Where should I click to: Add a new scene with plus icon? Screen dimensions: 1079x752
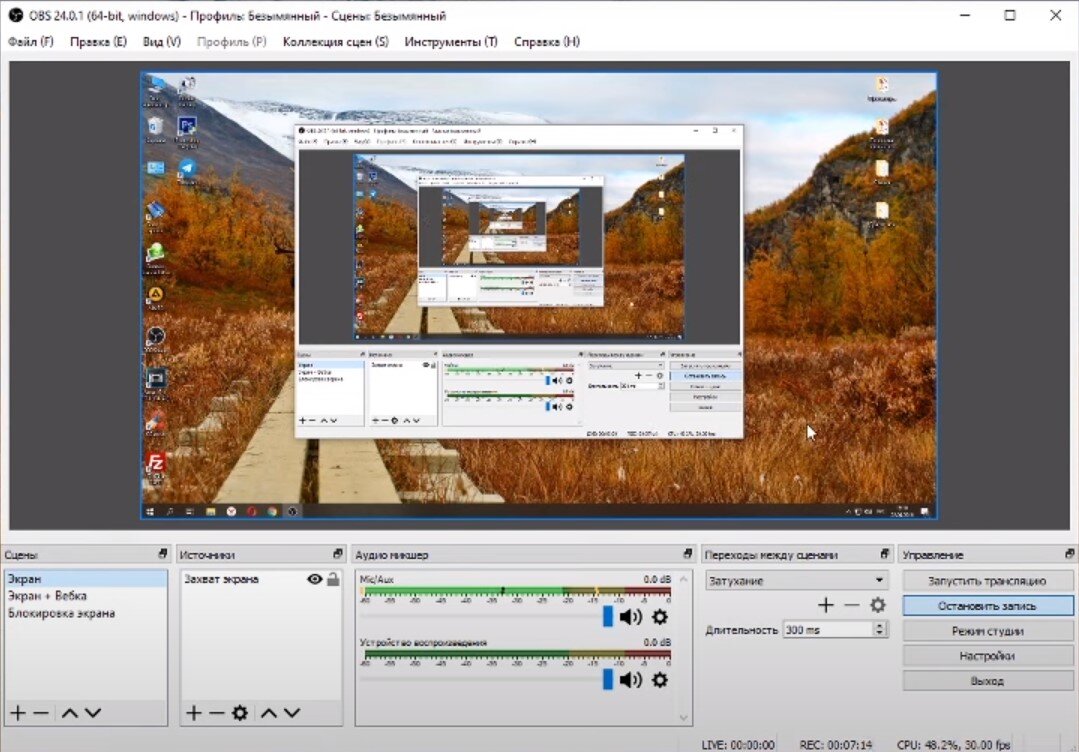click(x=18, y=713)
